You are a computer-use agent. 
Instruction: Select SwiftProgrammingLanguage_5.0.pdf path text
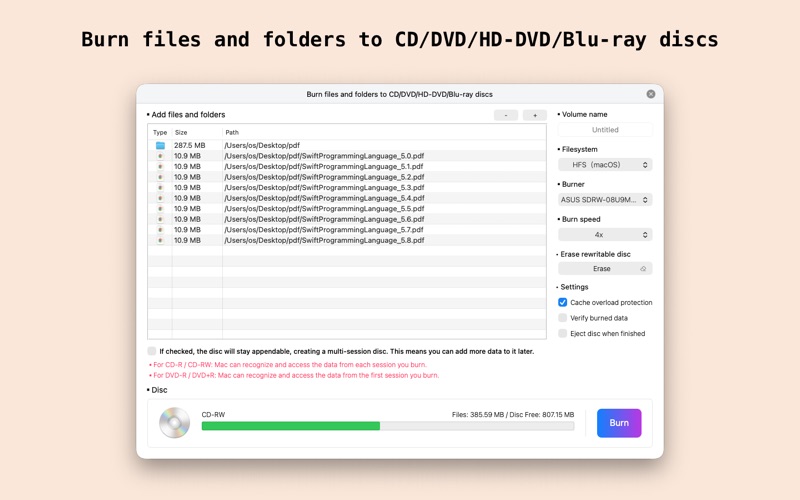click(x=324, y=156)
